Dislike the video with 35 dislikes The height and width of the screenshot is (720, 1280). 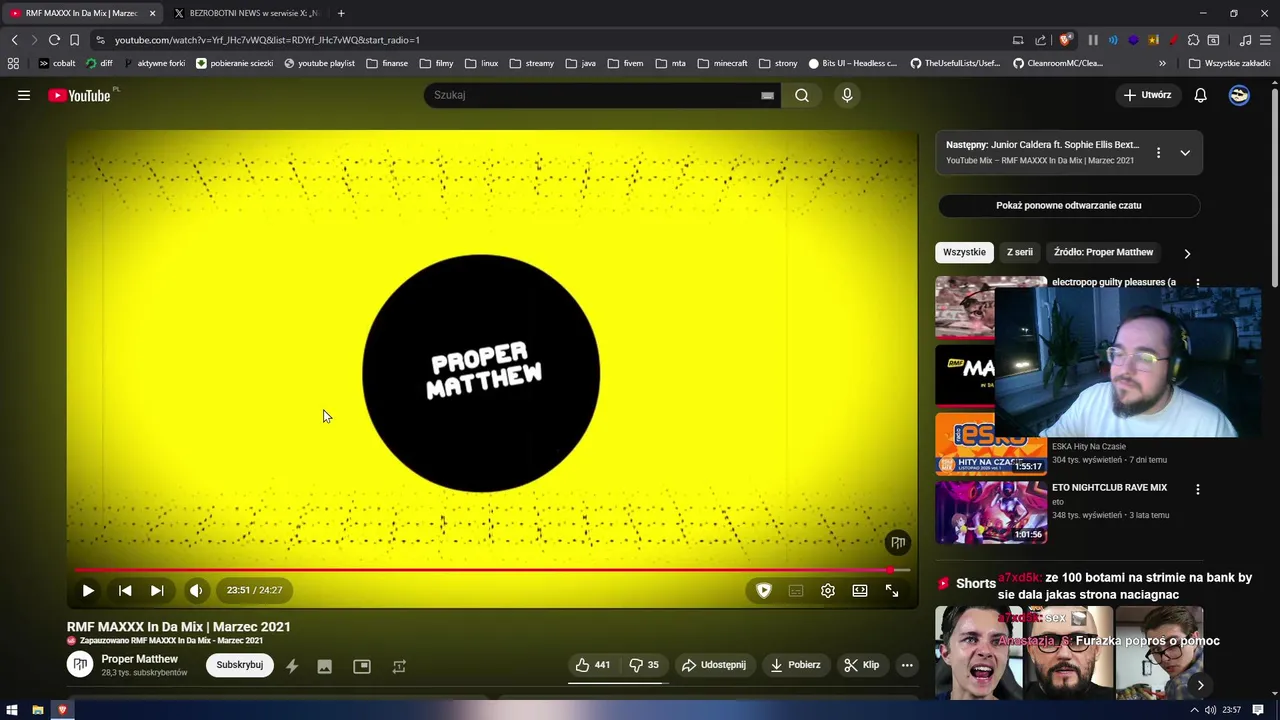point(644,665)
